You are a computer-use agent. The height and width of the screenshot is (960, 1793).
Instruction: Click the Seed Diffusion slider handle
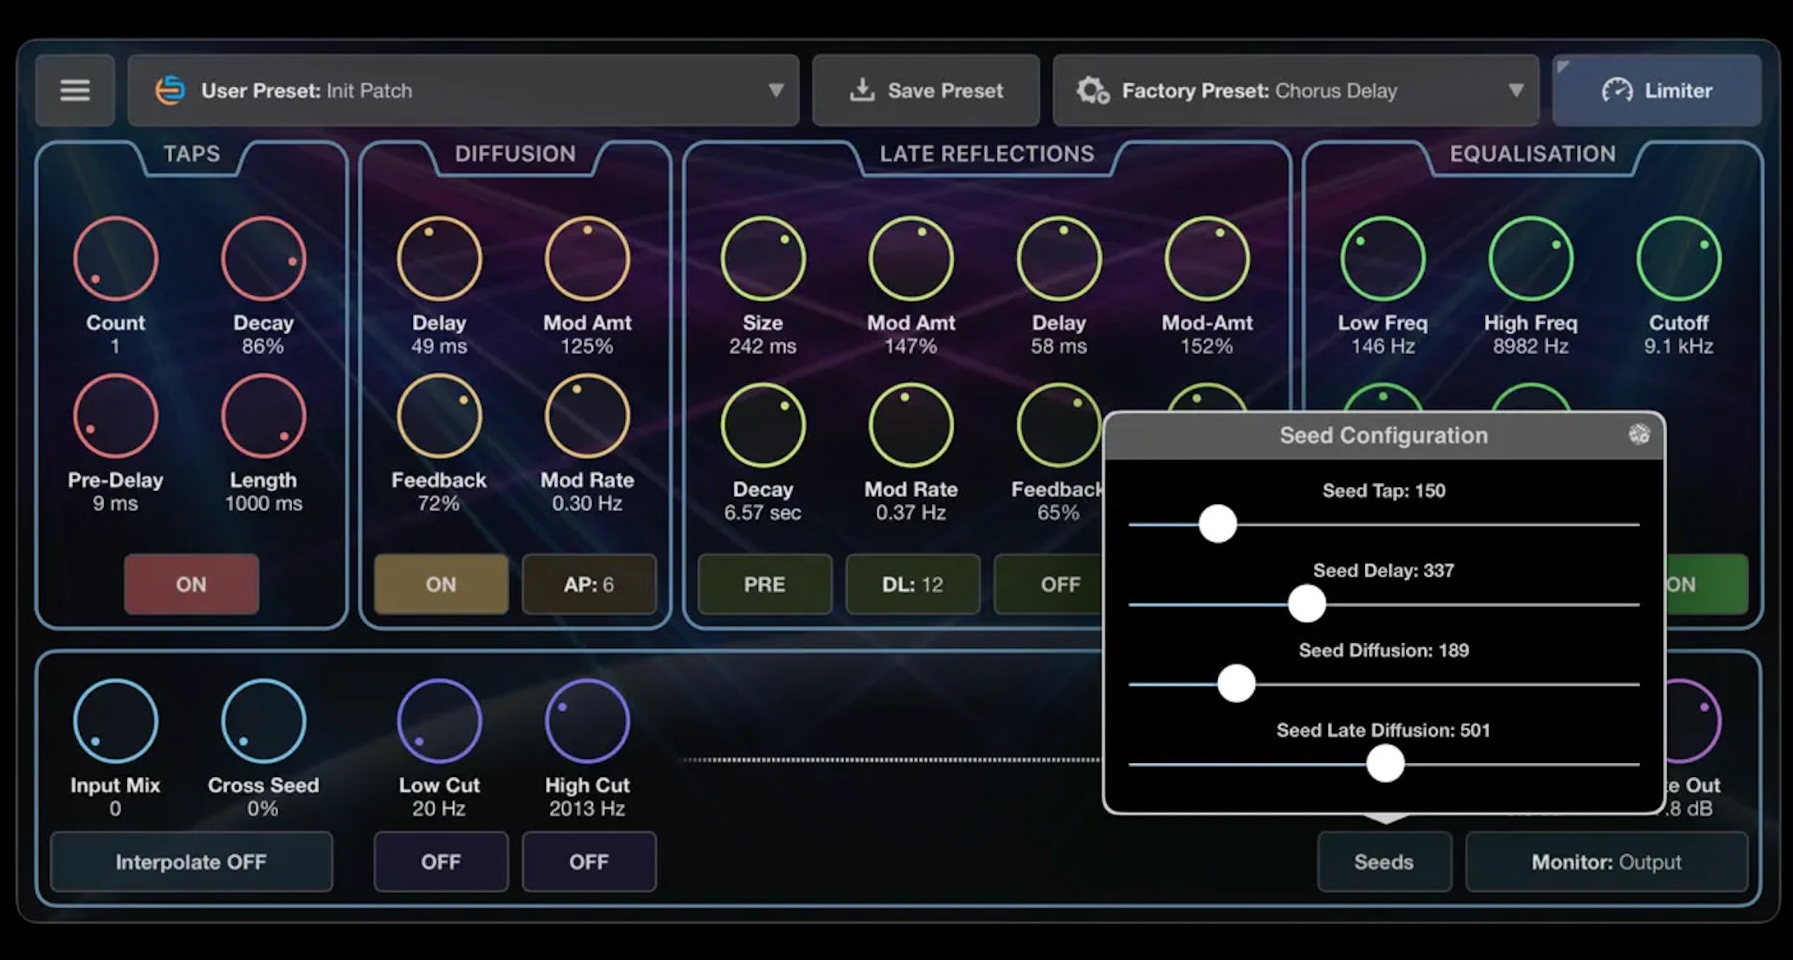coord(1237,684)
